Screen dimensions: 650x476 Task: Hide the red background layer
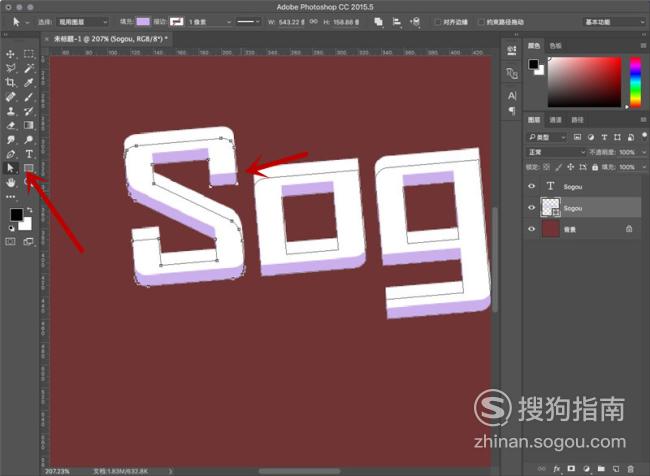(x=531, y=228)
